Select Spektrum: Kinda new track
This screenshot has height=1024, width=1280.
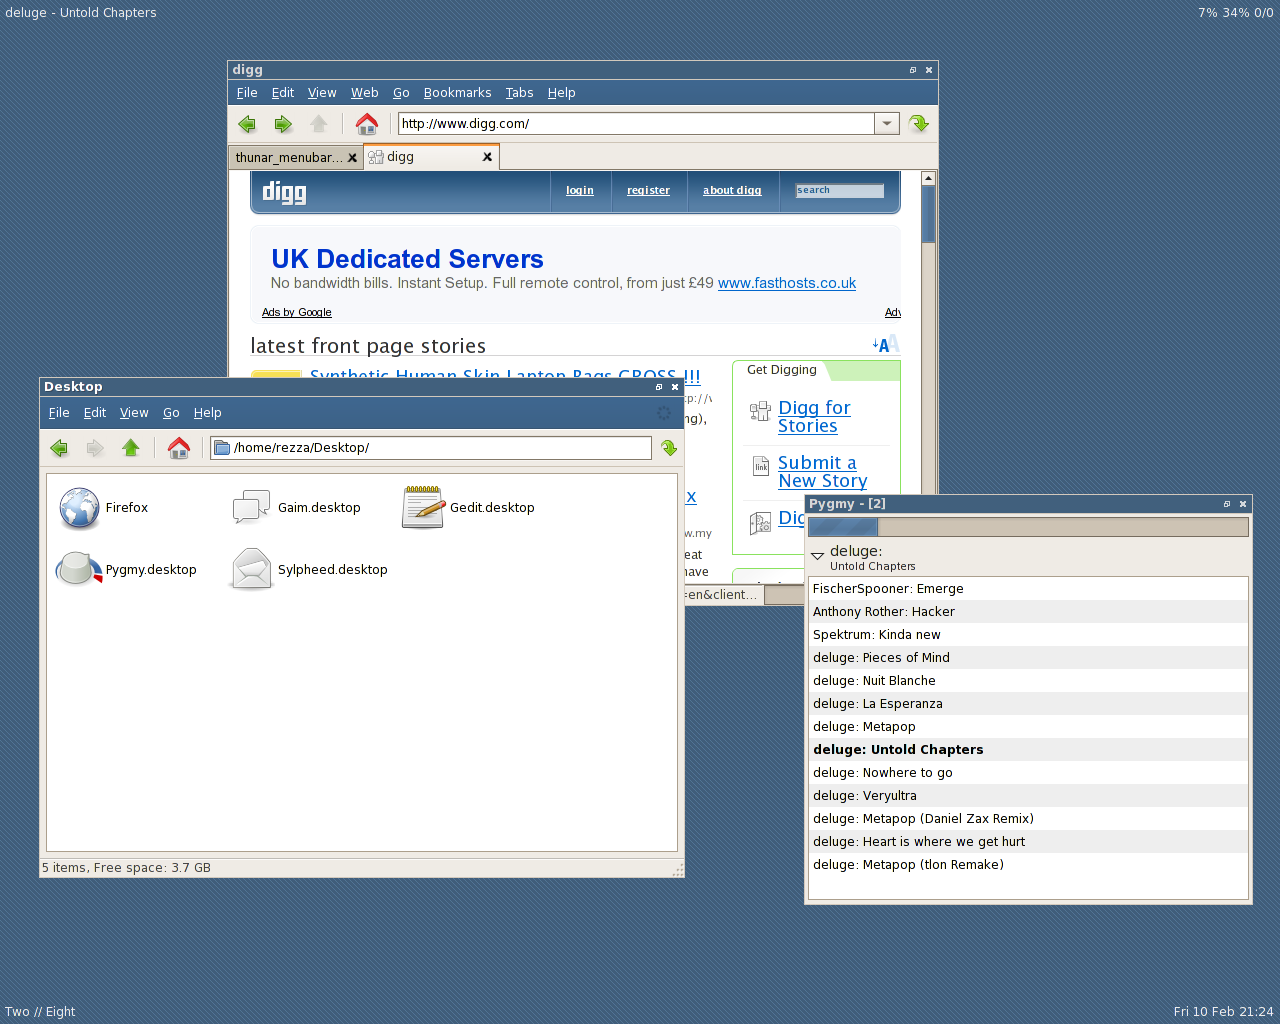coord(1028,635)
